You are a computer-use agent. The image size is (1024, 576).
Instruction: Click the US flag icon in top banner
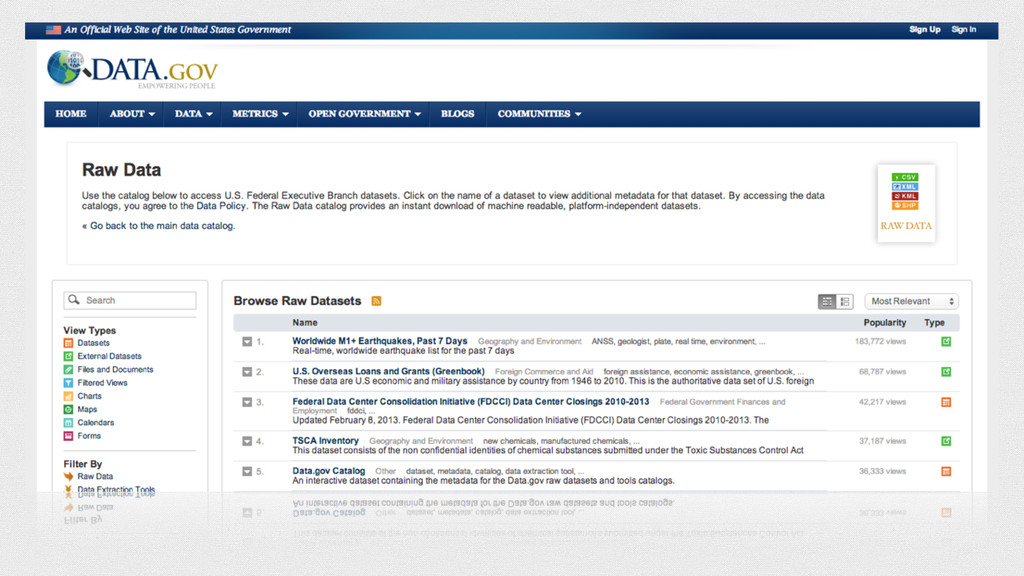tap(54, 29)
